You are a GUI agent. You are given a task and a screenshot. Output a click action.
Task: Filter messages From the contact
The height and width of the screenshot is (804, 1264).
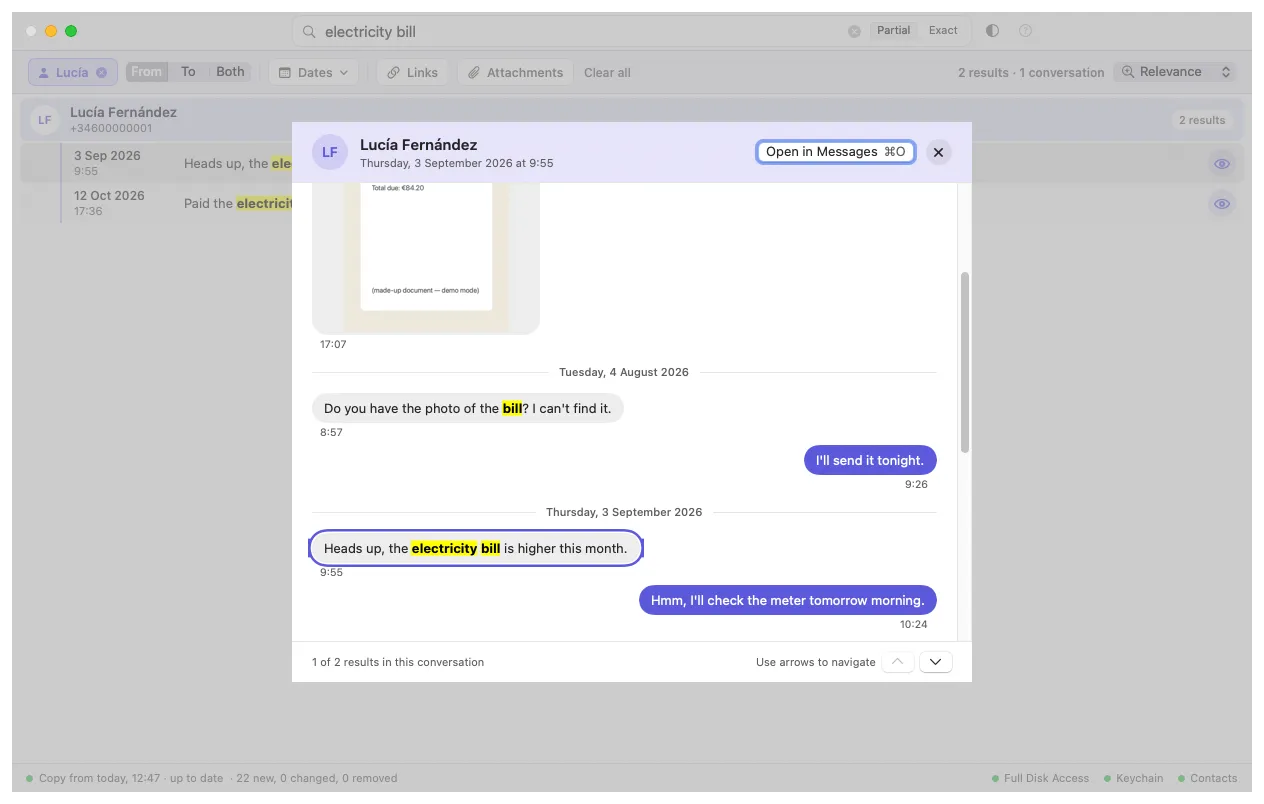click(x=146, y=72)
